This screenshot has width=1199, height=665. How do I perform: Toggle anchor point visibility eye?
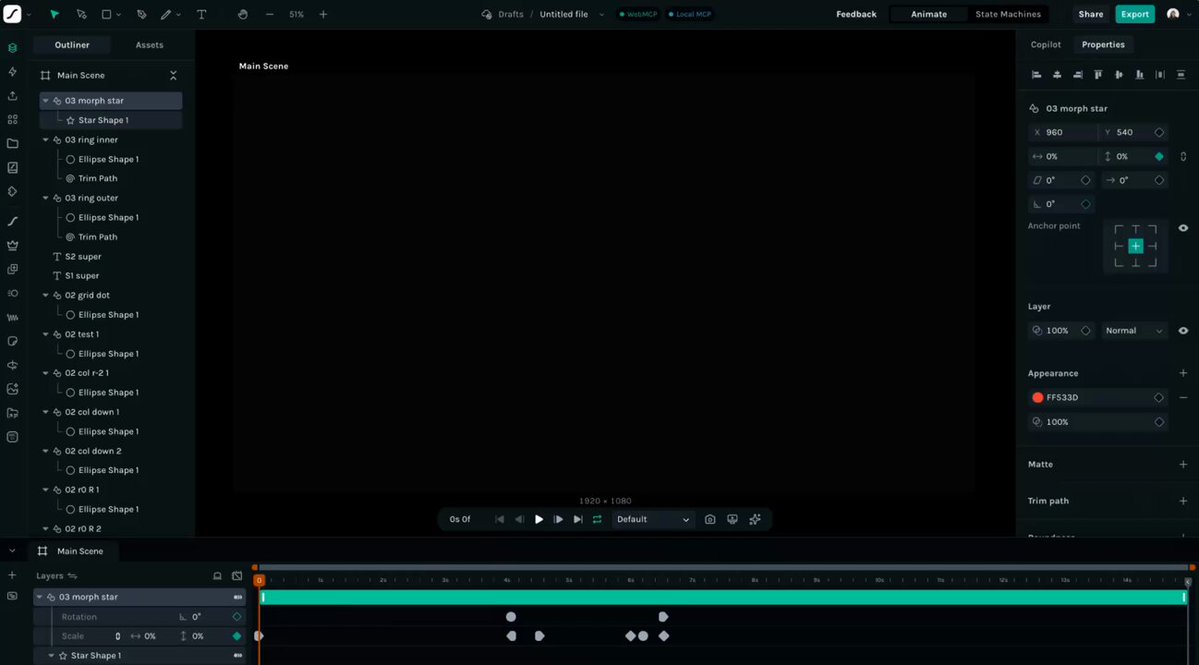click(1183, 228)
